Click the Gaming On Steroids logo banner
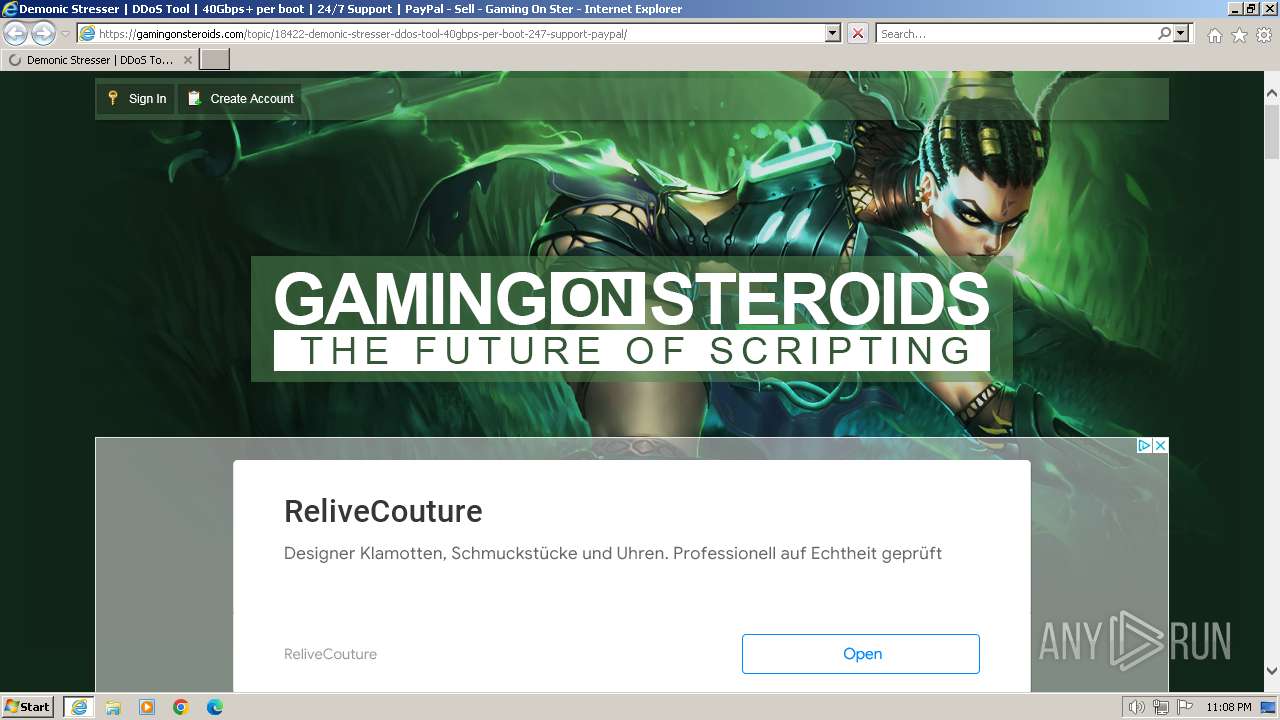Screen dimensions: 1280x720 [631, 319]
